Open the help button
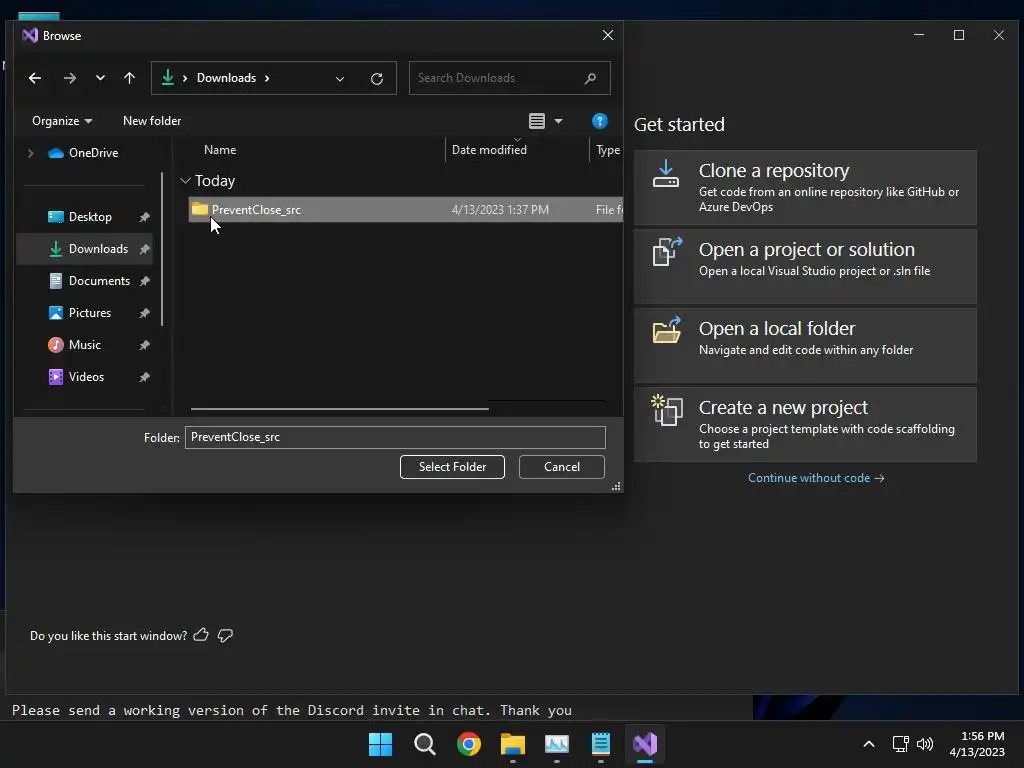The width and height of the screenshot is (1024, 768). pos(600,121)
